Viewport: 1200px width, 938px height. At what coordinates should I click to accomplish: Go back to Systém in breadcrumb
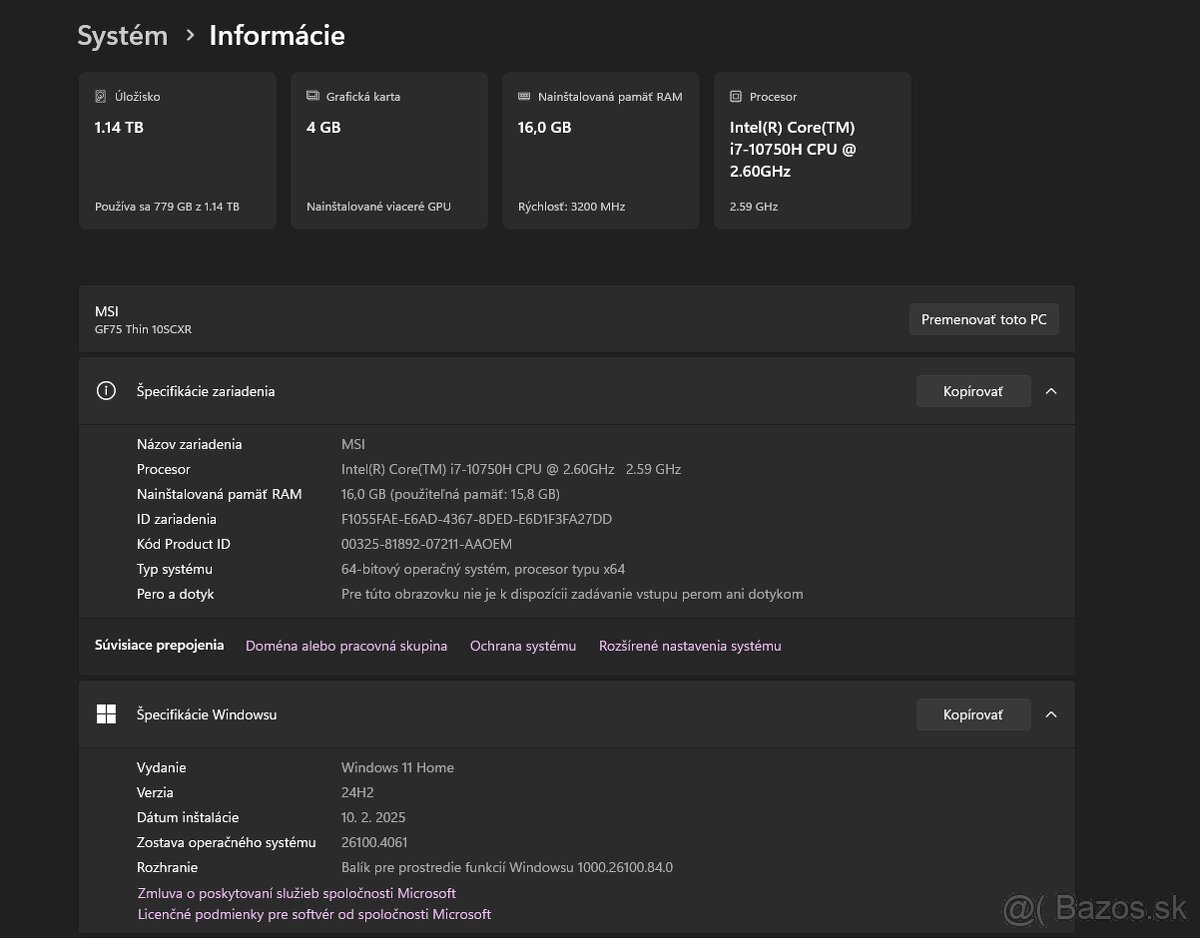pyautogui.click(x=122, y=36)
